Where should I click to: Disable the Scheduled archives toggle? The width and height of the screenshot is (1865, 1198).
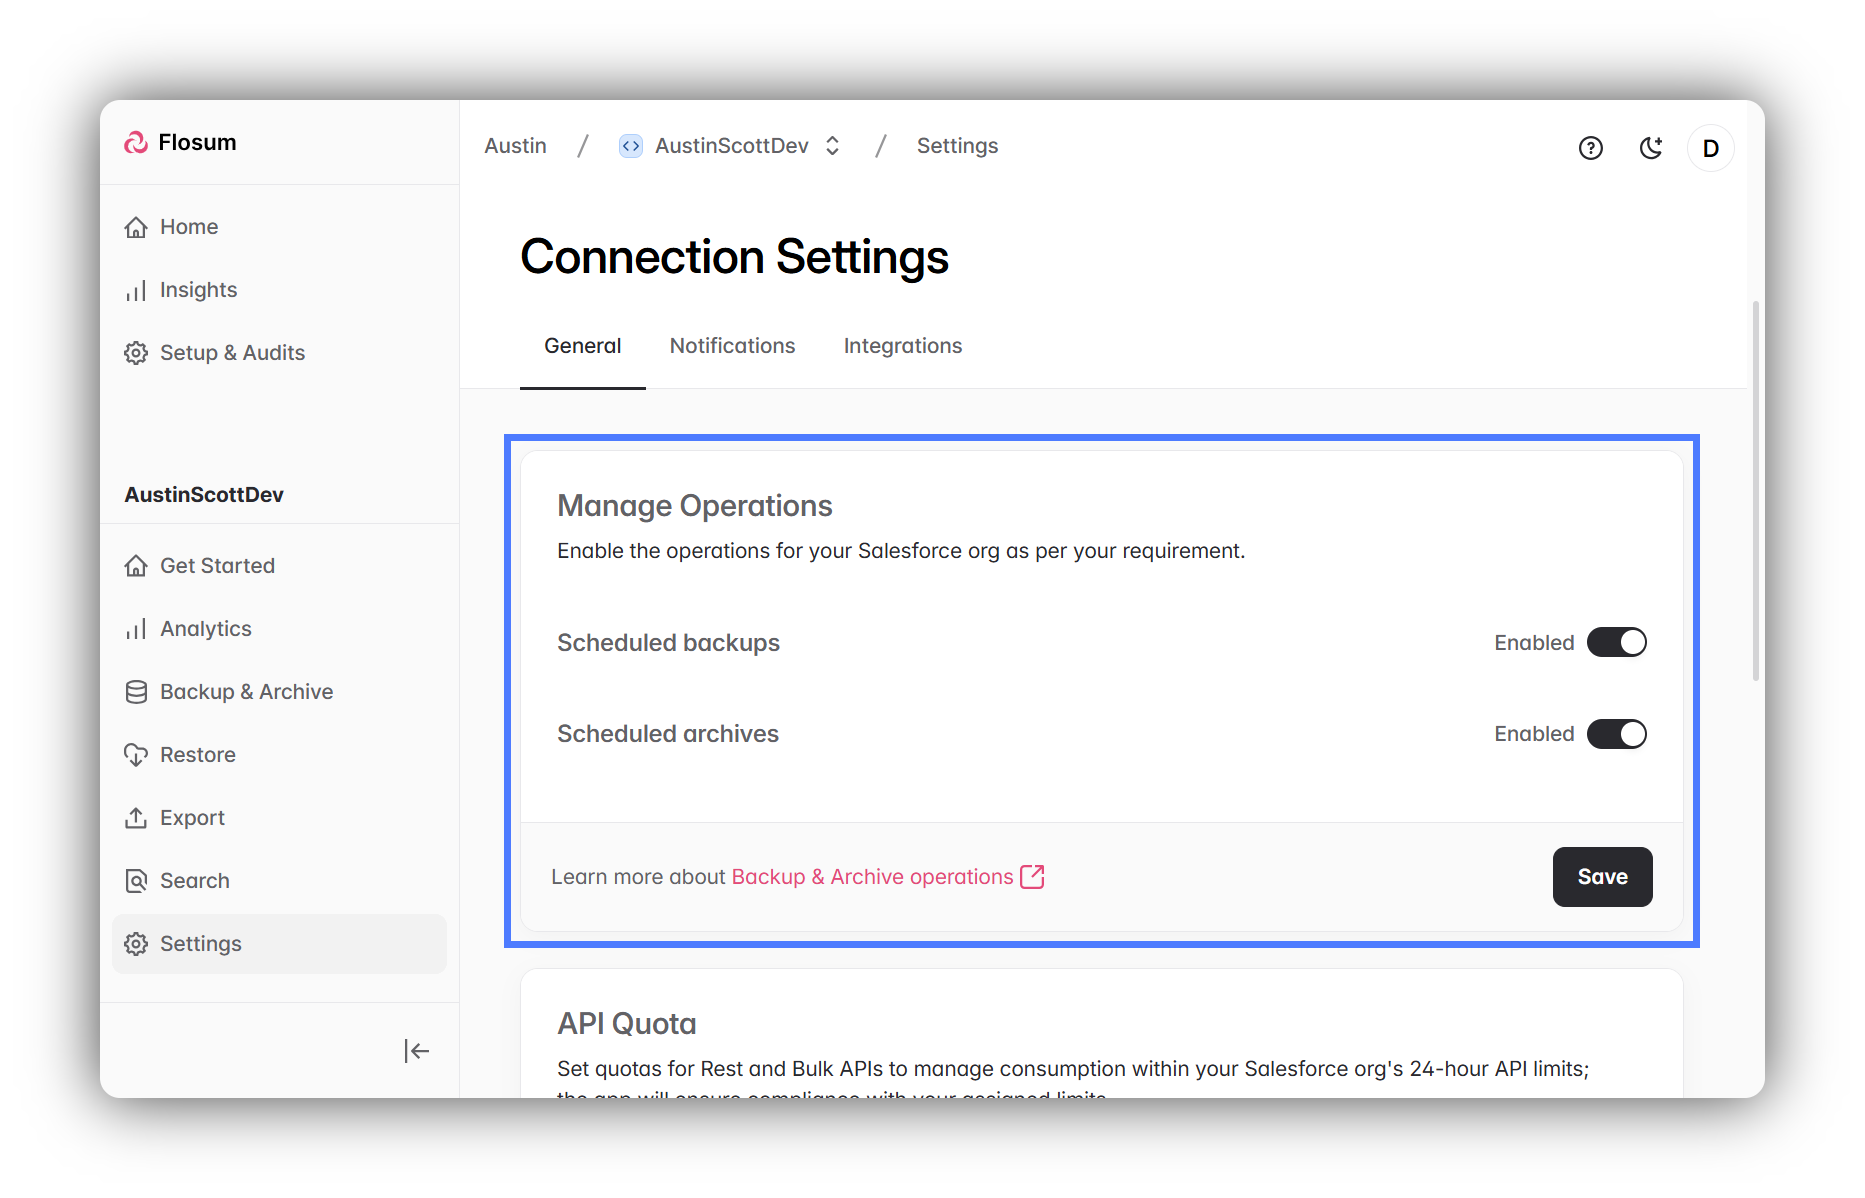1616,734
